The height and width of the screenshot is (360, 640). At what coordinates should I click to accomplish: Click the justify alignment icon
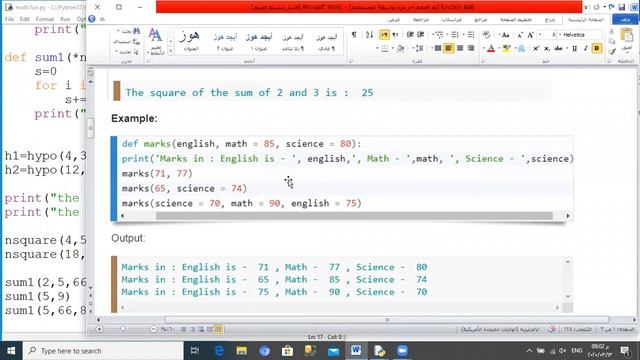[x=438, y=48]
